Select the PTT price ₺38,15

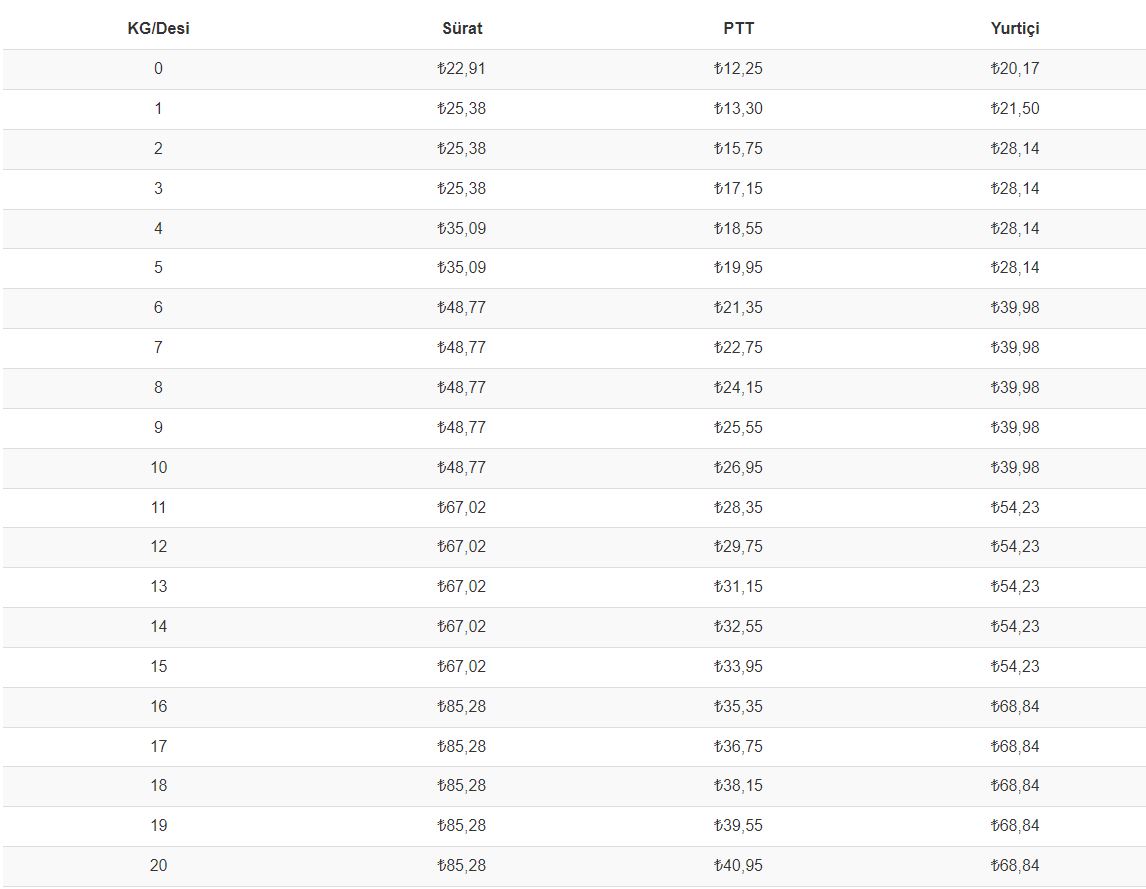[x=738, y=785]
